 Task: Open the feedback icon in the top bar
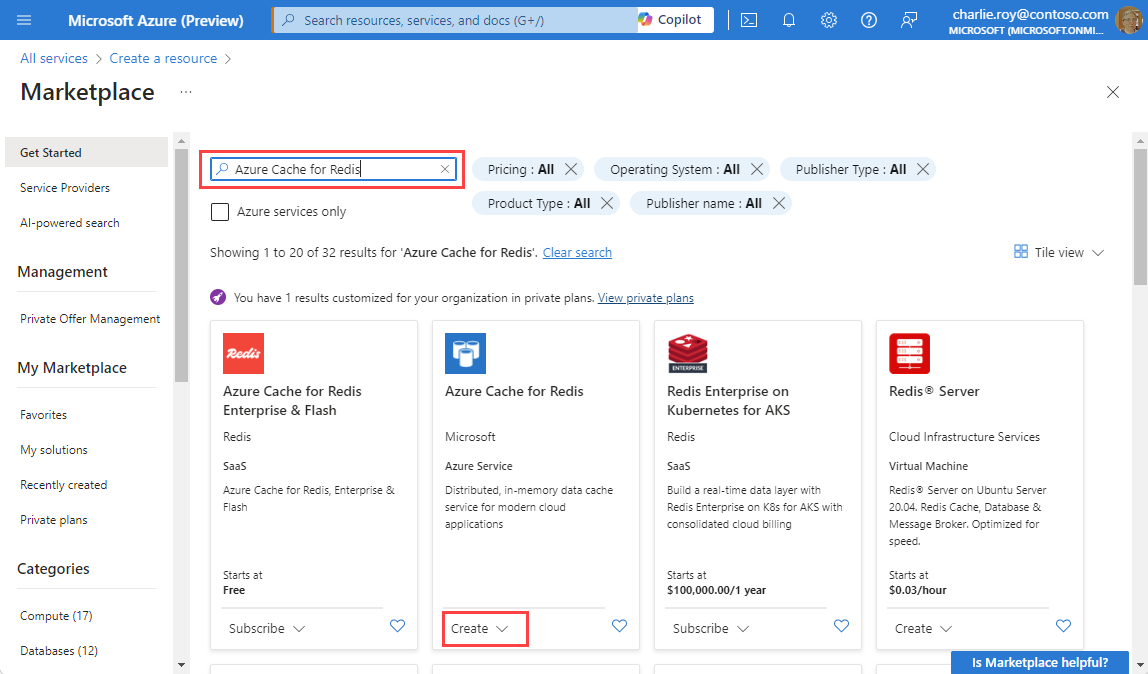click(908, 19)
